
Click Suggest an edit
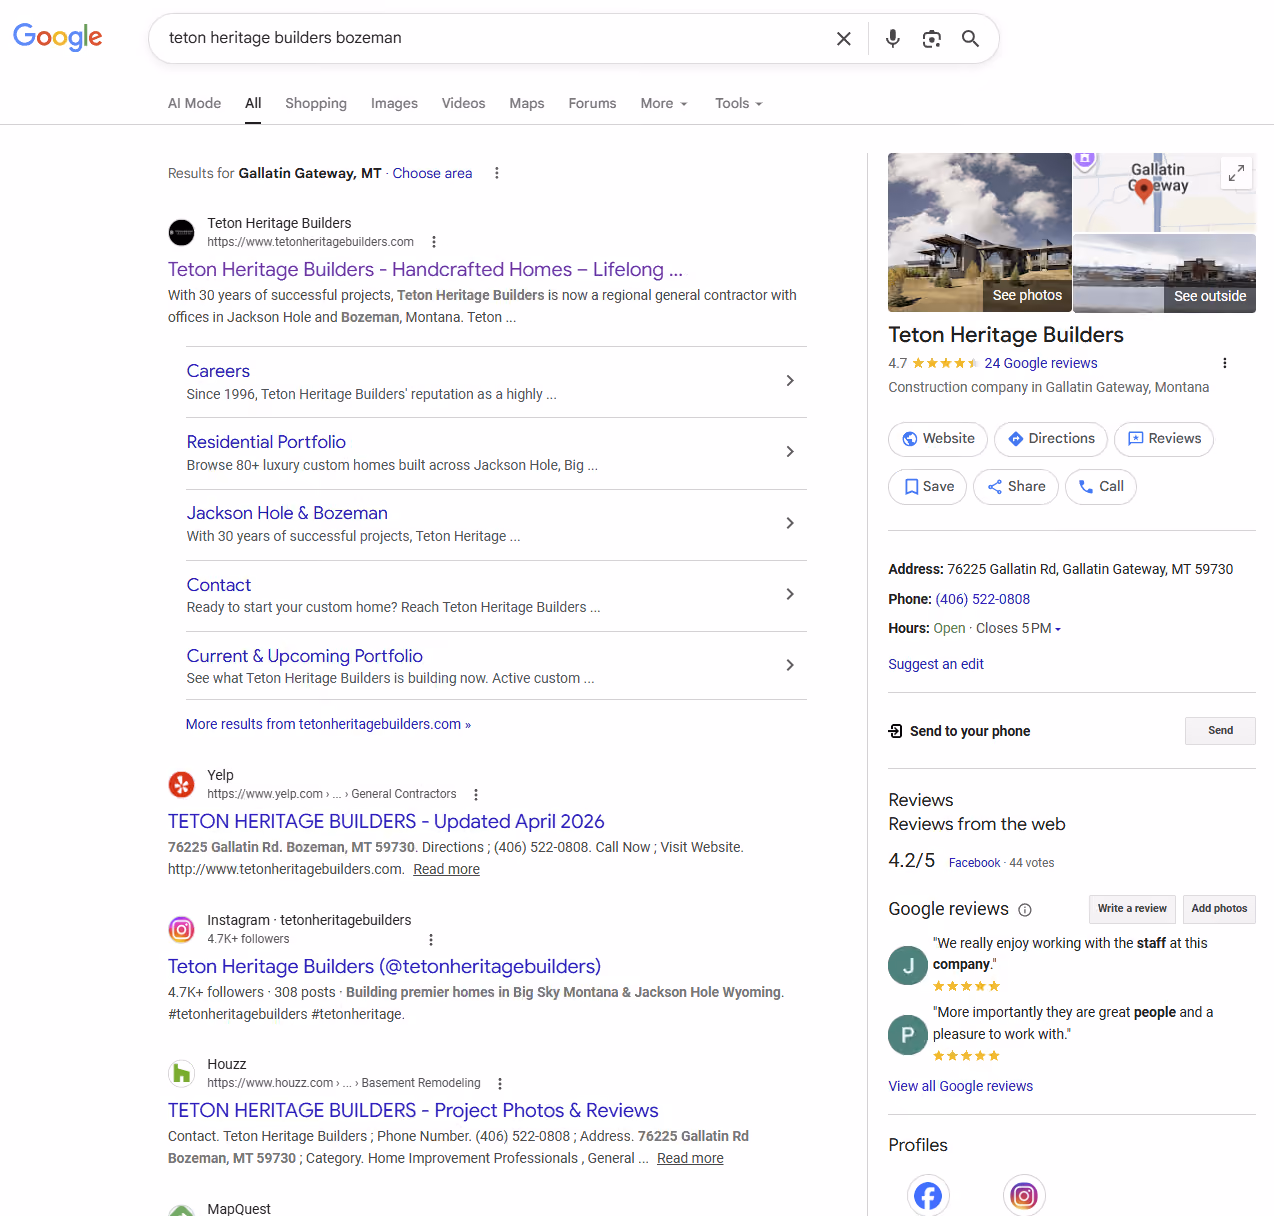[x=936, y=664]
